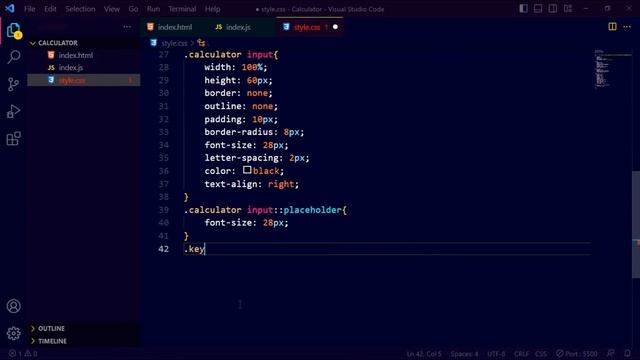Click the VS Code logo icon

tap(10, 9)
